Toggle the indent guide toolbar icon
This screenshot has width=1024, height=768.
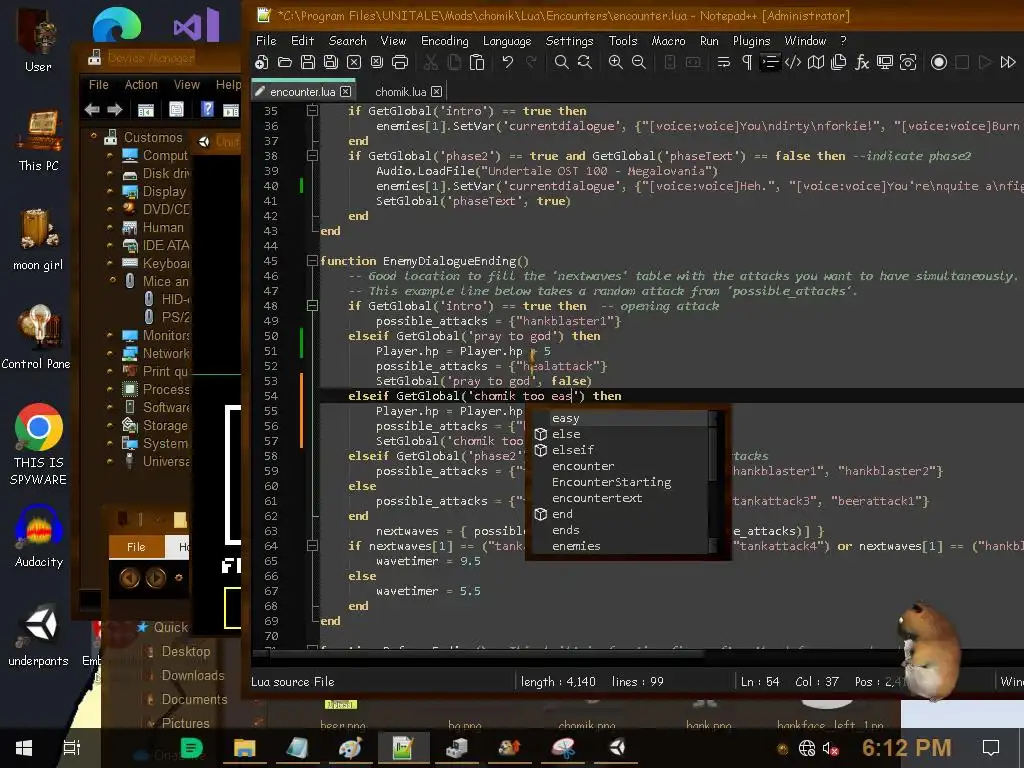(x=770, y=62)
